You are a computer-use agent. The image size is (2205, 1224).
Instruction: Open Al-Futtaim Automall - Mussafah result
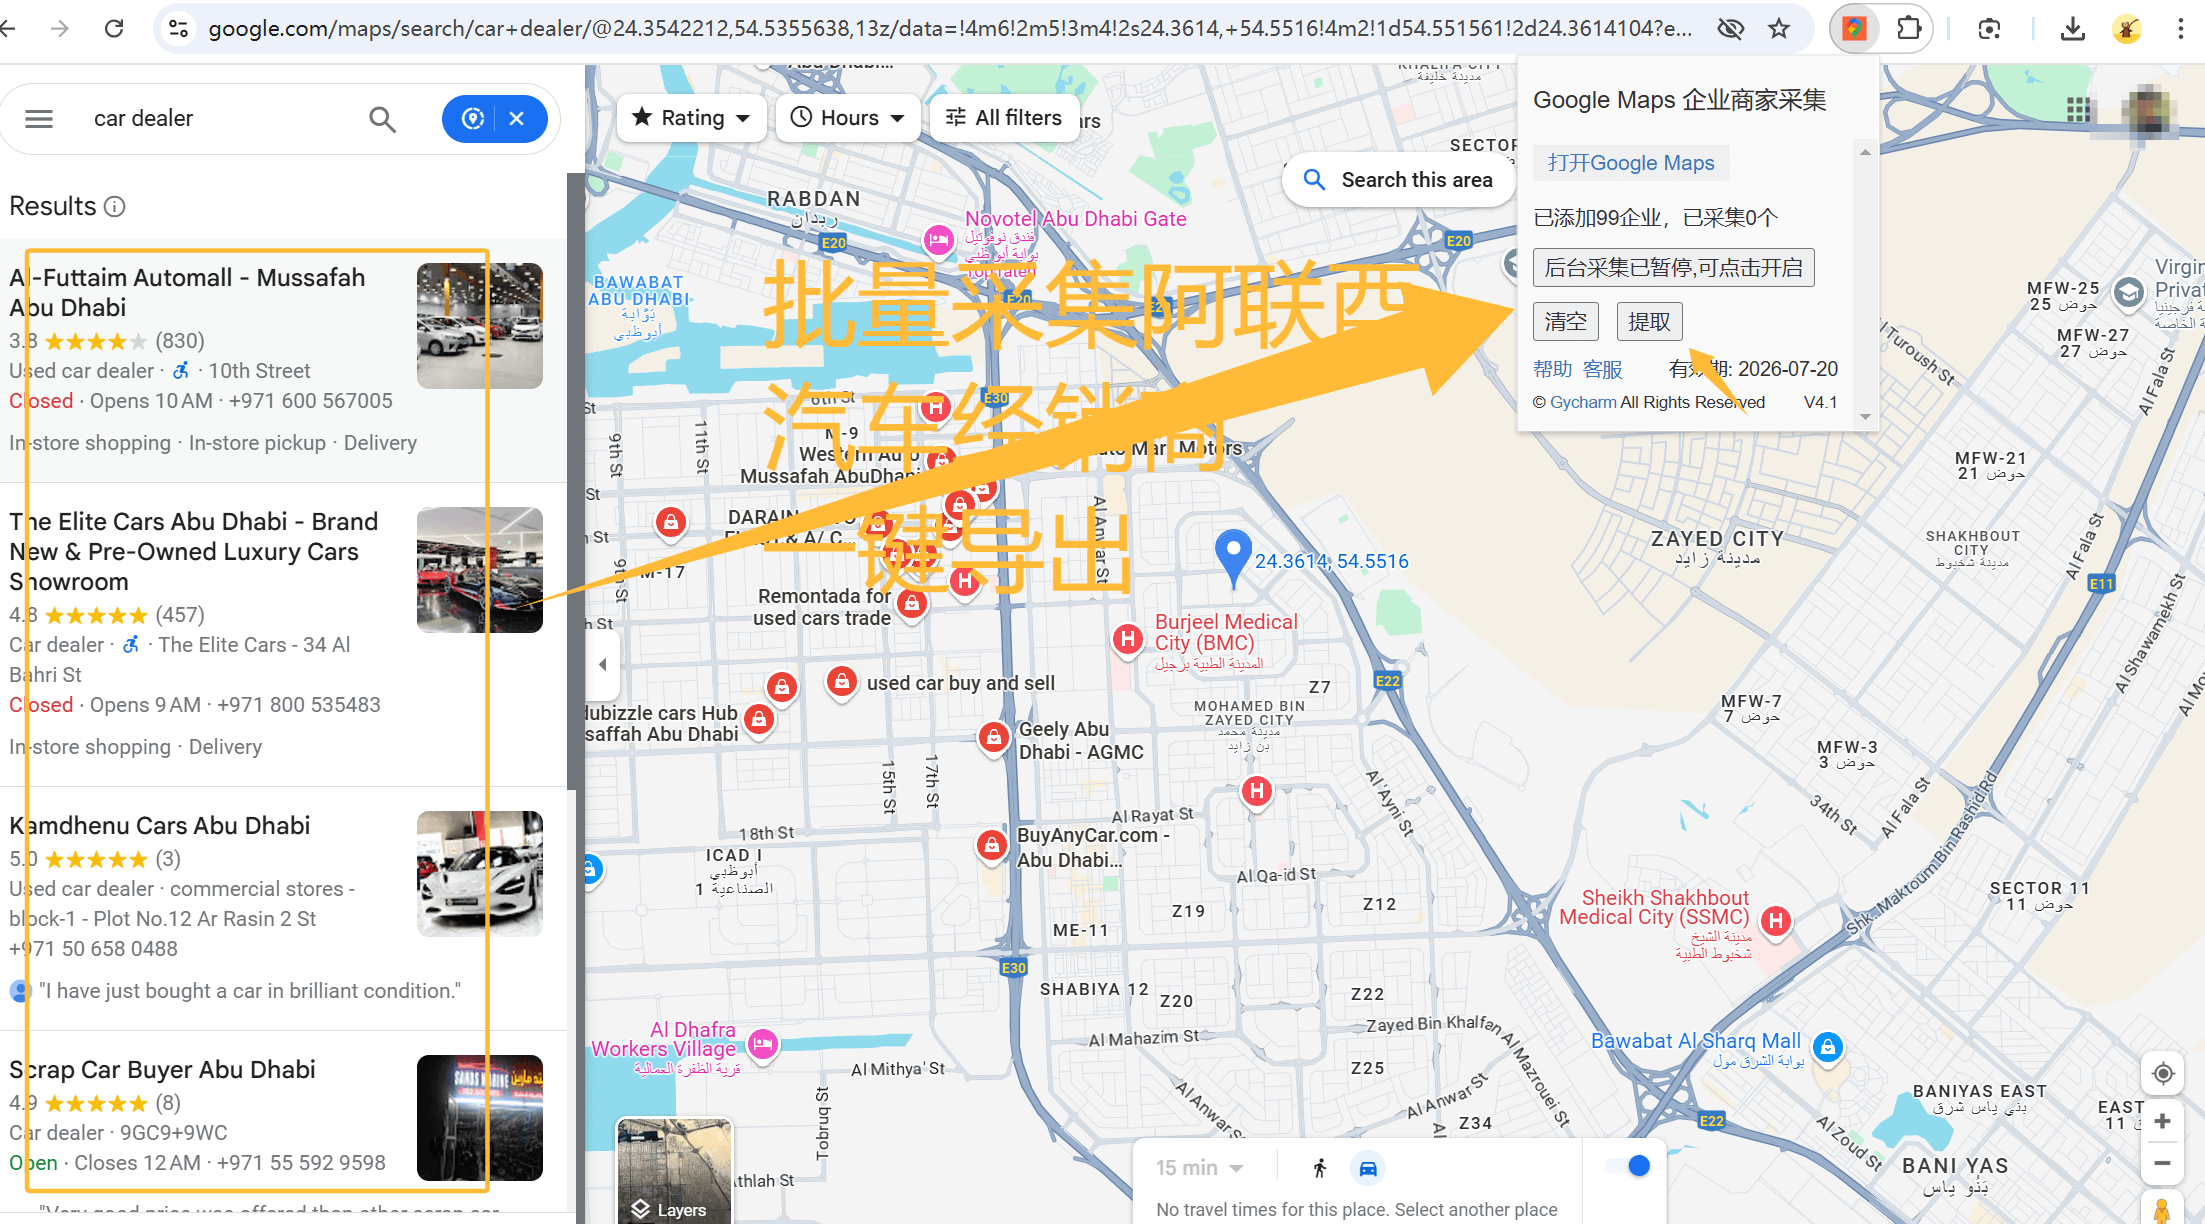point(283,360)
